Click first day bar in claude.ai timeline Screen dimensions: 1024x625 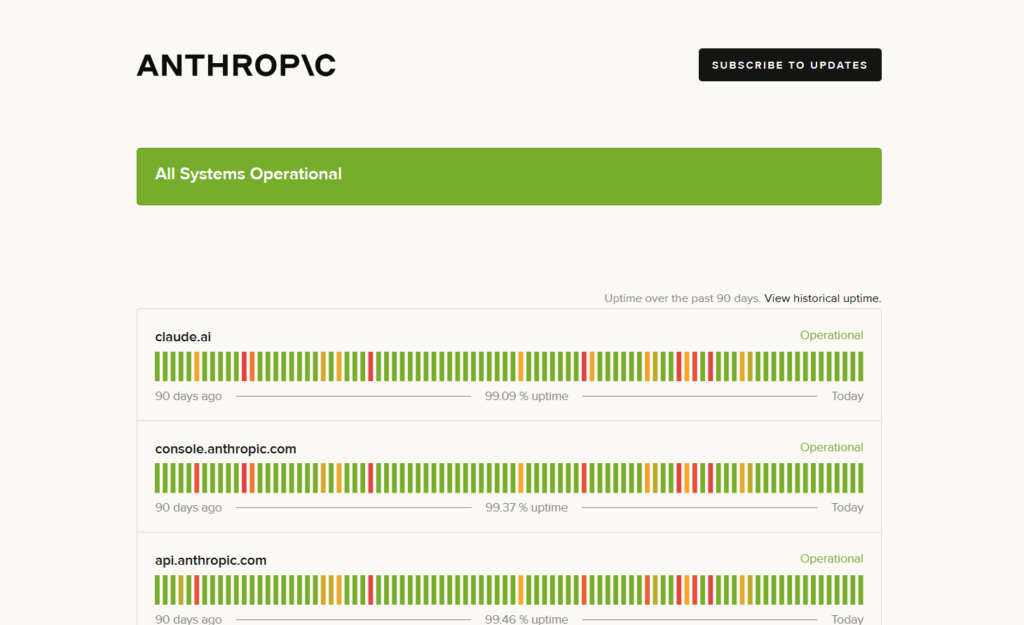[157, 366]
